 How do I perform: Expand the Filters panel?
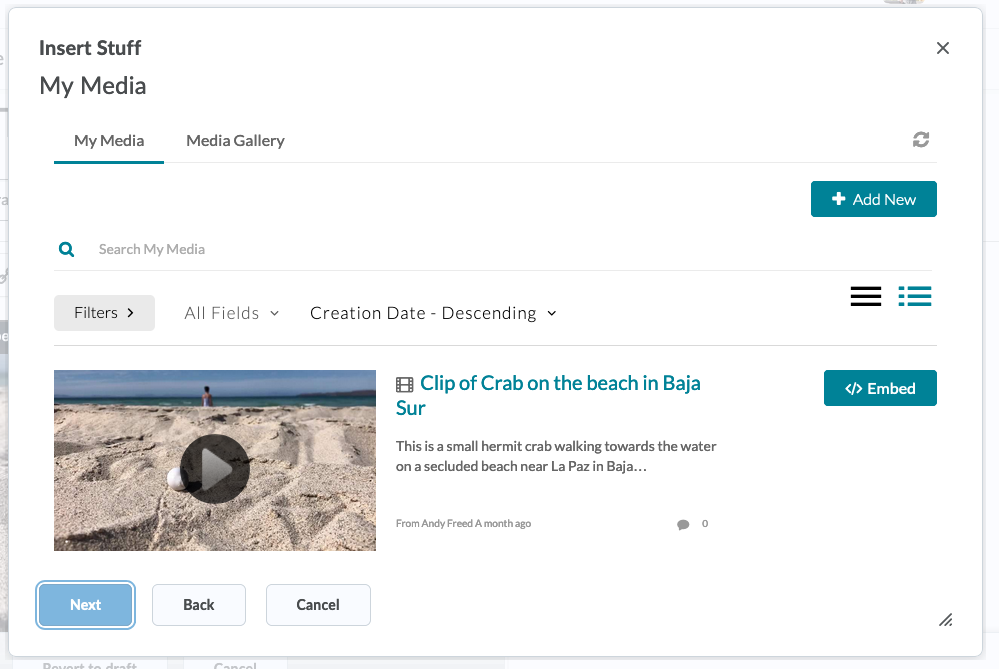tap(104, 313)
